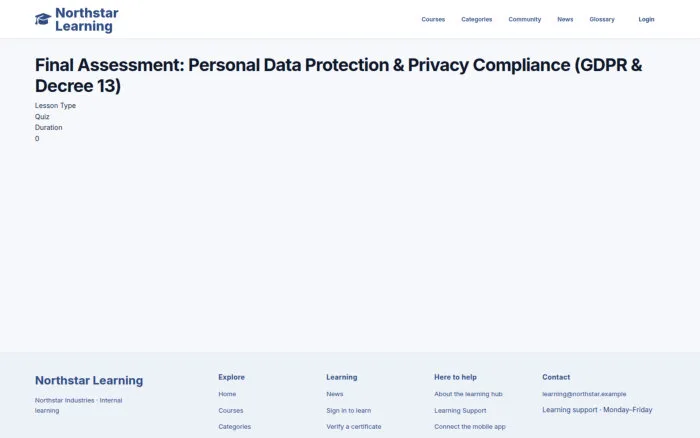
Task: Open News link in footer Learning column
Action: pos(335,394)
